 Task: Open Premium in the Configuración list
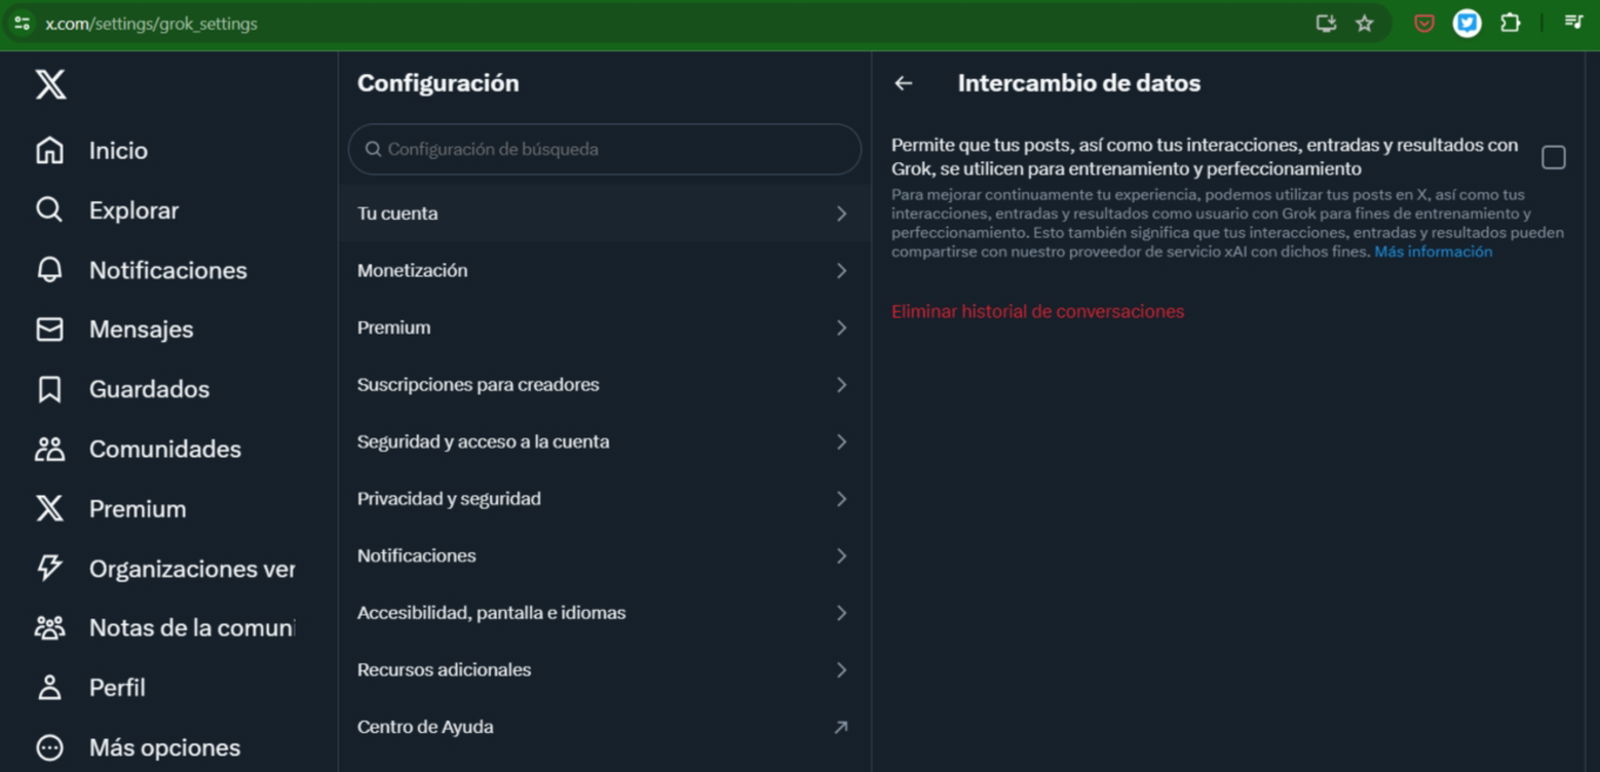[x=604, y=327]
